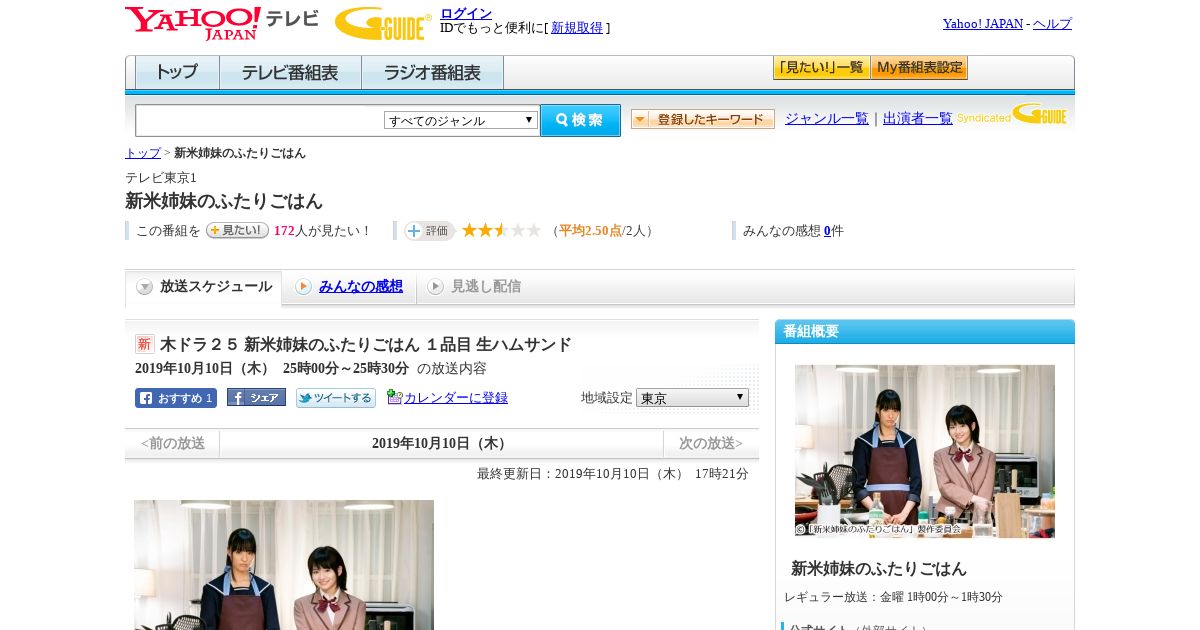The height and width of the screenshot is (630, 1200).
Task: Select the 見逃し配信 tab
Action: pyautogui.click(x=485, y=286)
